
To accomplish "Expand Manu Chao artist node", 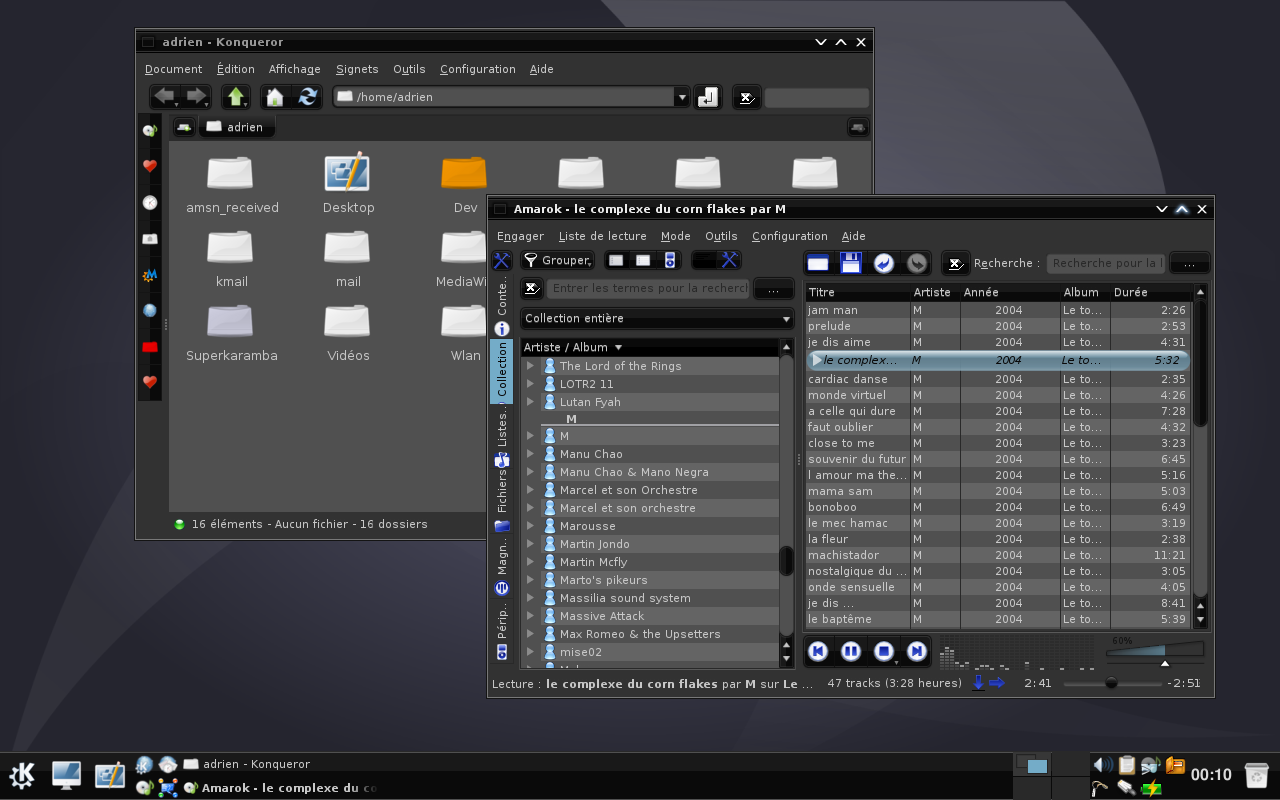I will (x=530, y=454).
